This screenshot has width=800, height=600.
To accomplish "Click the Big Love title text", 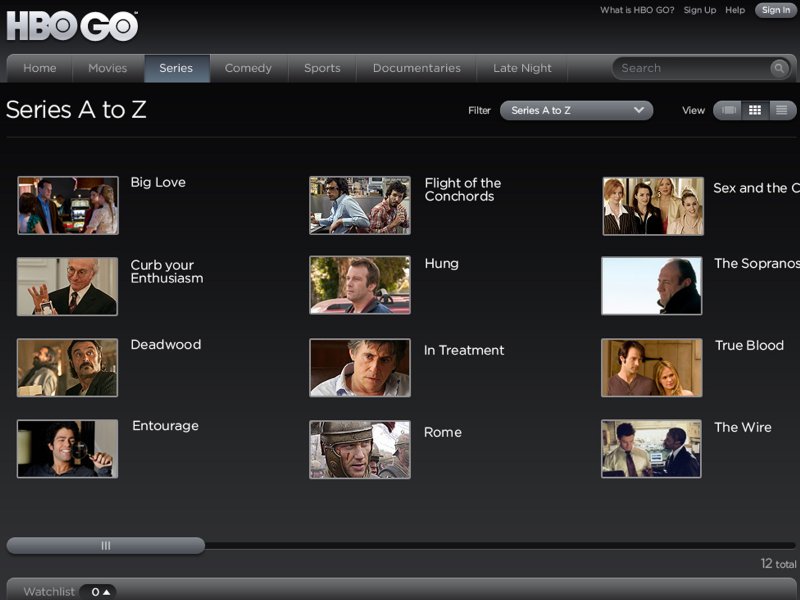I will point(158,183).
